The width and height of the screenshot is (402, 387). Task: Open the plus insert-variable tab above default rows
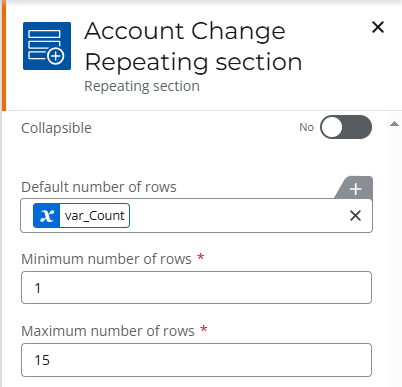click(355, 189)
